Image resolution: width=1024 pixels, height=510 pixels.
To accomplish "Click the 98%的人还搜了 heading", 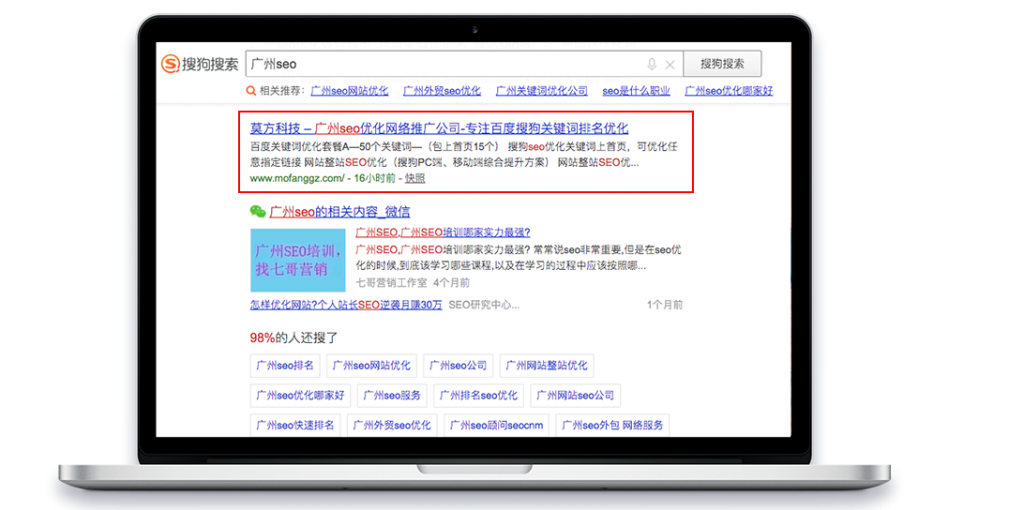I will (x=294, y=338).
